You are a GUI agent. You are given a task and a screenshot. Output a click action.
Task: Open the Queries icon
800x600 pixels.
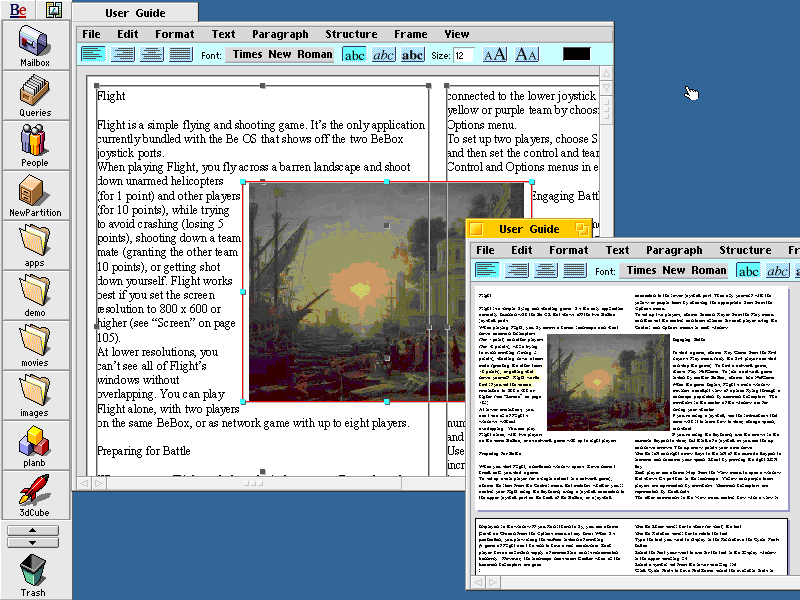[x=35, y=96]
